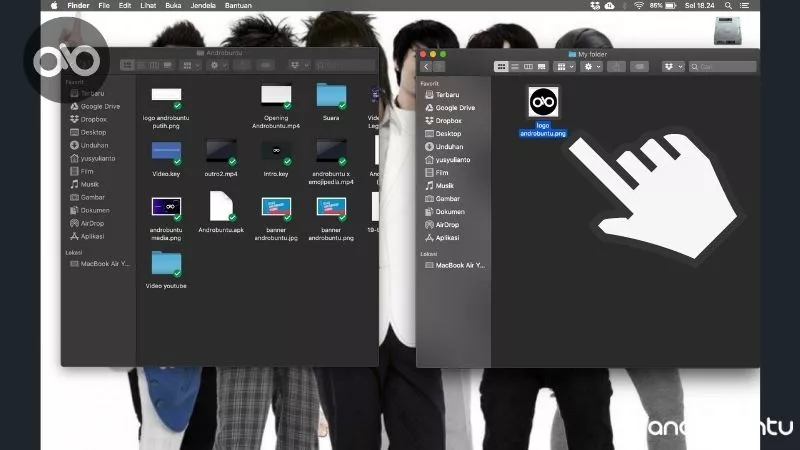
Task: Open the Buka menu
Action: 173,6
